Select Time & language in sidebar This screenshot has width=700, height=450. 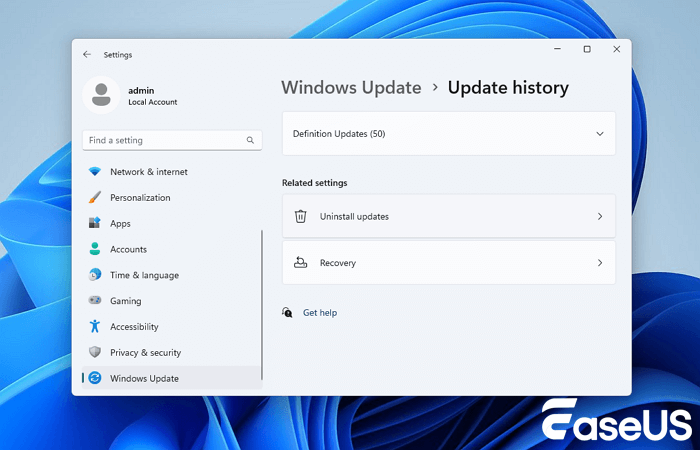172,275
